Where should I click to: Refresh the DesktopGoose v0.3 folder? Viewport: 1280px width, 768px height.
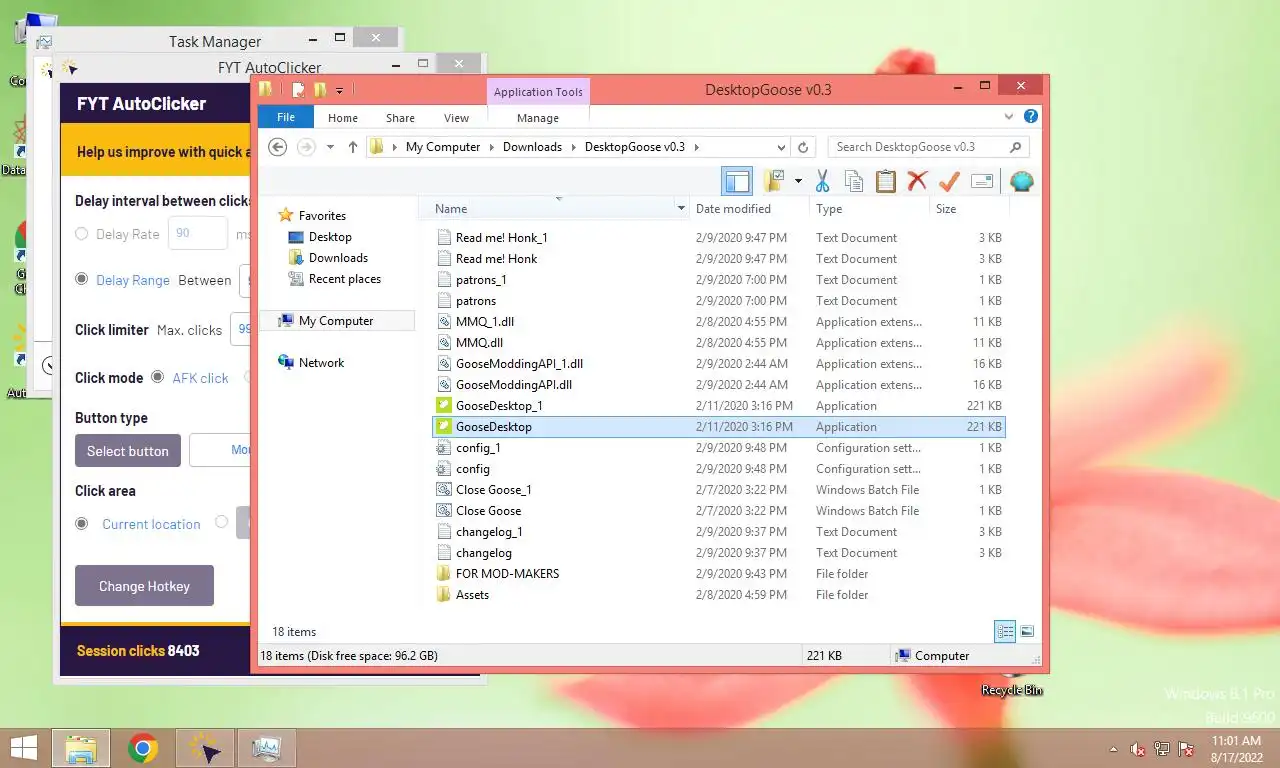tap(803, 147)
